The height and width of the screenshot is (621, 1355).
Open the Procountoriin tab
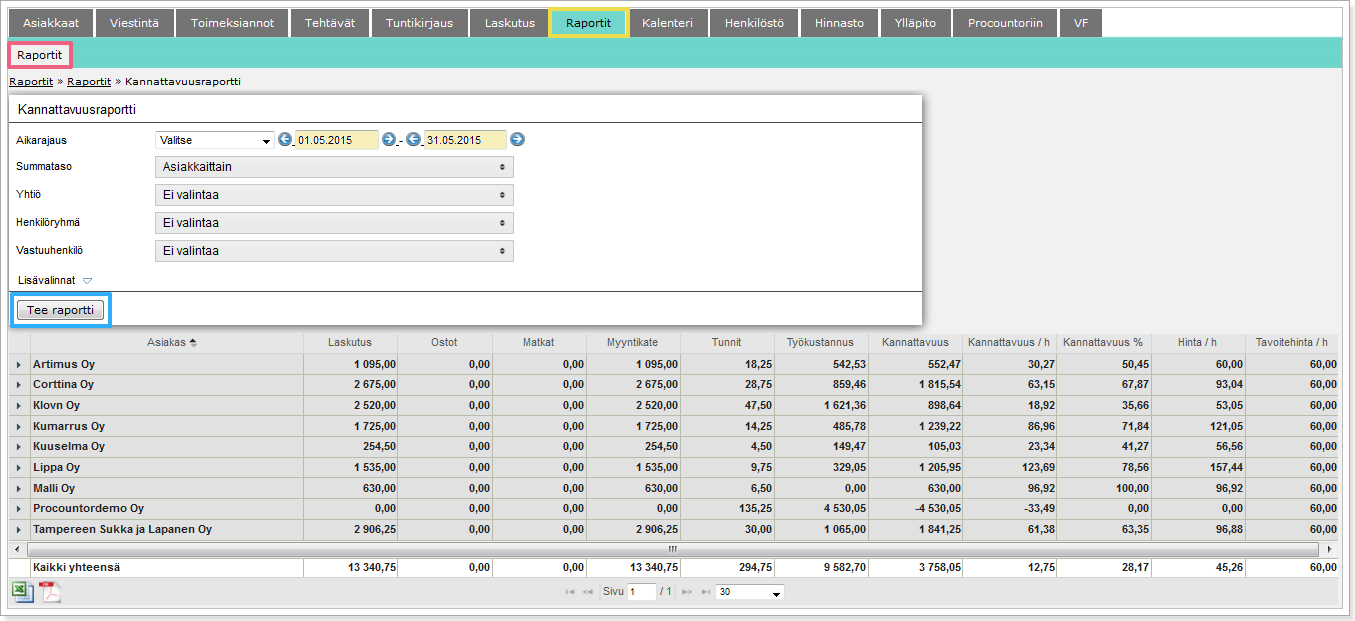[1005, 23]
